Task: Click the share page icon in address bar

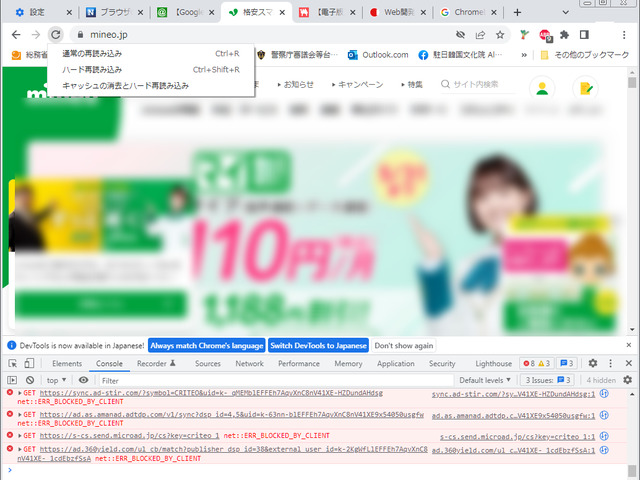Action: click(x=480, y=35)
